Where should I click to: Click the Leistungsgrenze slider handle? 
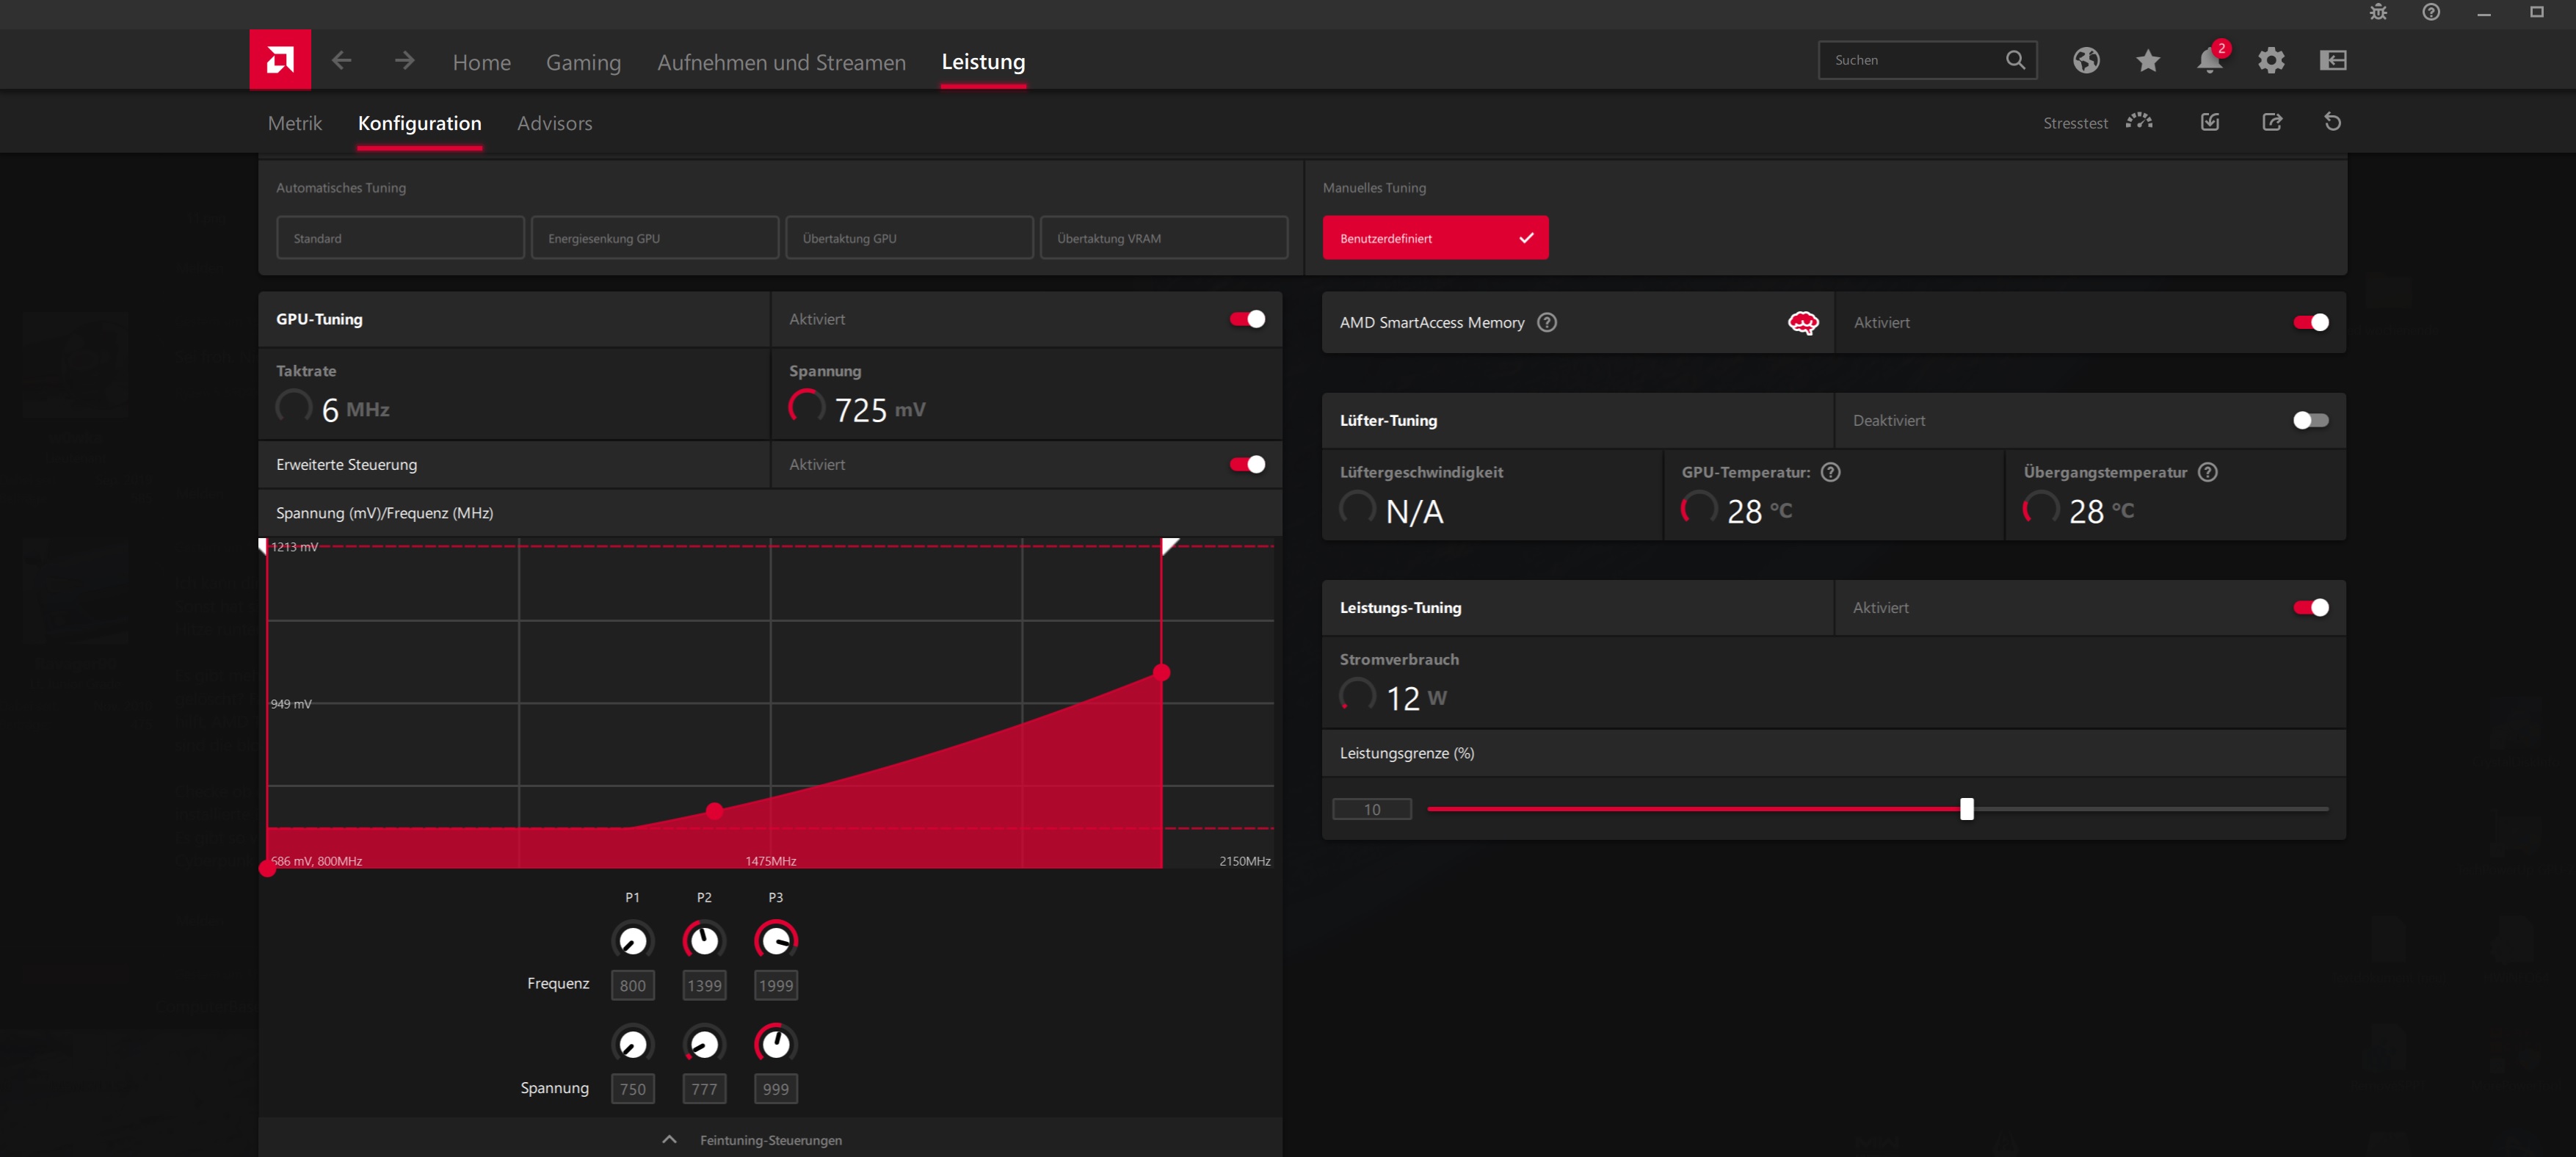pyautogui.click(x=1966, y=809)
